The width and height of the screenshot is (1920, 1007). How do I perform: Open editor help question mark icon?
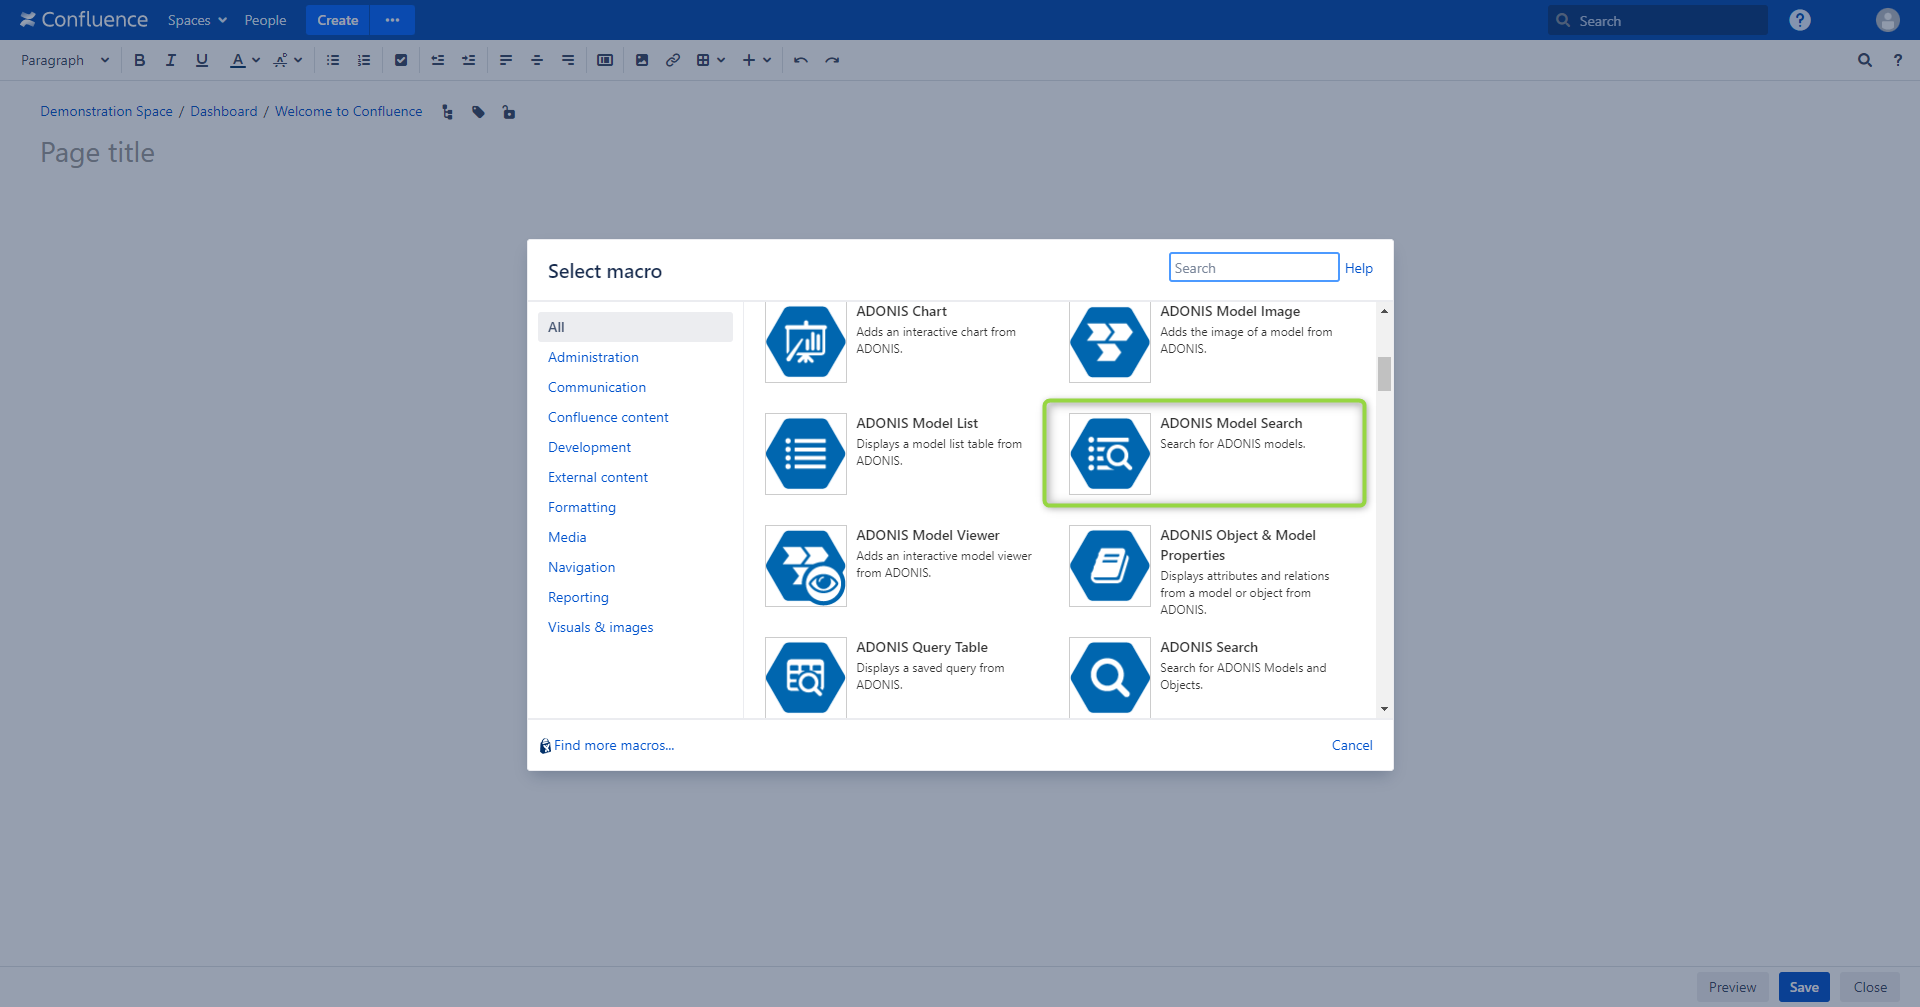click(x=1898, y=60)
